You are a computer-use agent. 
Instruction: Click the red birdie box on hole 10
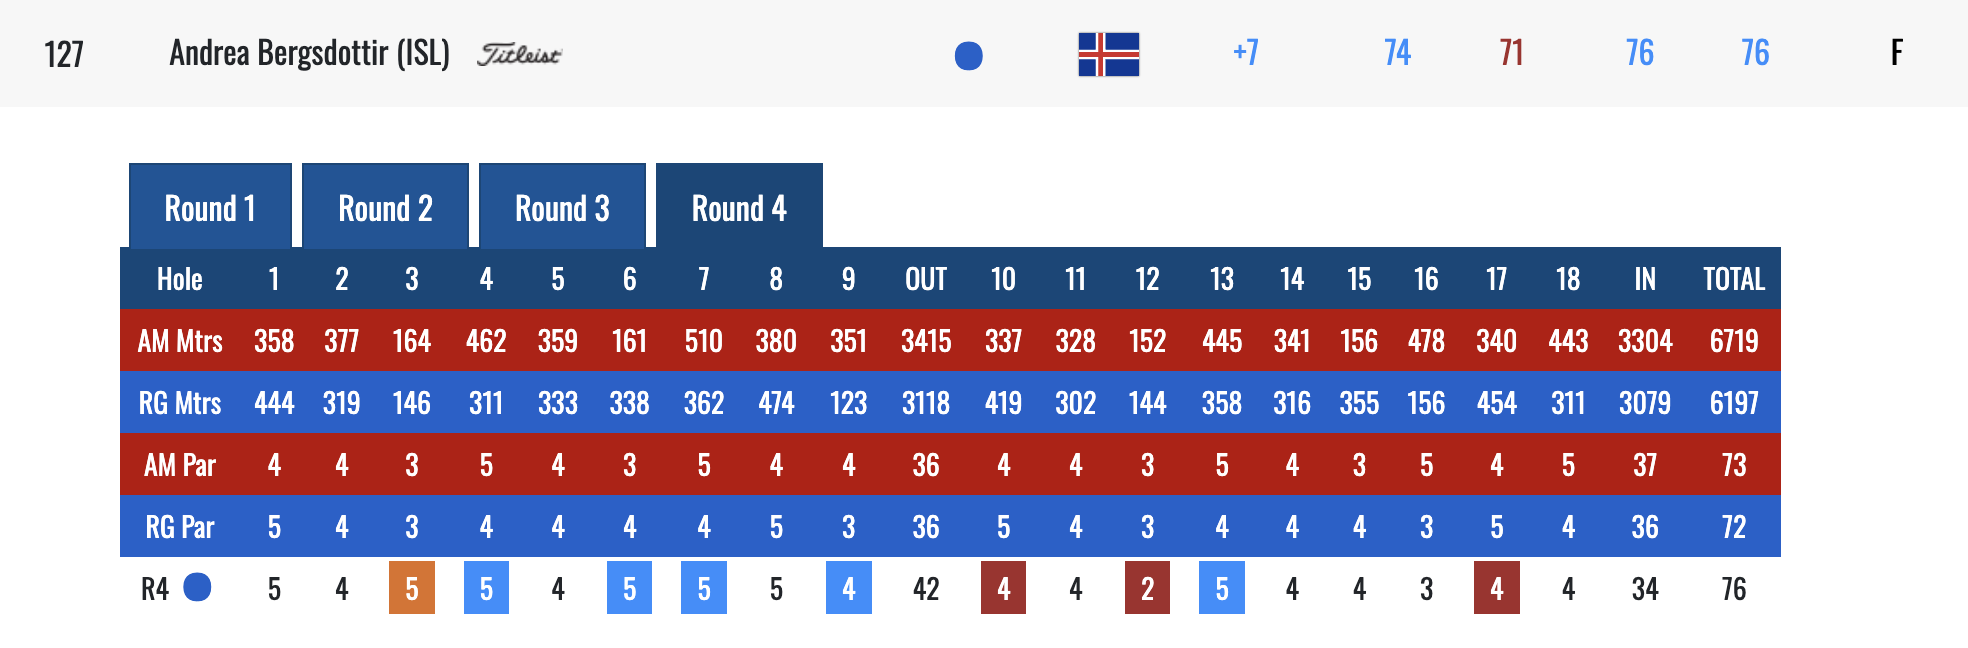pos(1003,588)
